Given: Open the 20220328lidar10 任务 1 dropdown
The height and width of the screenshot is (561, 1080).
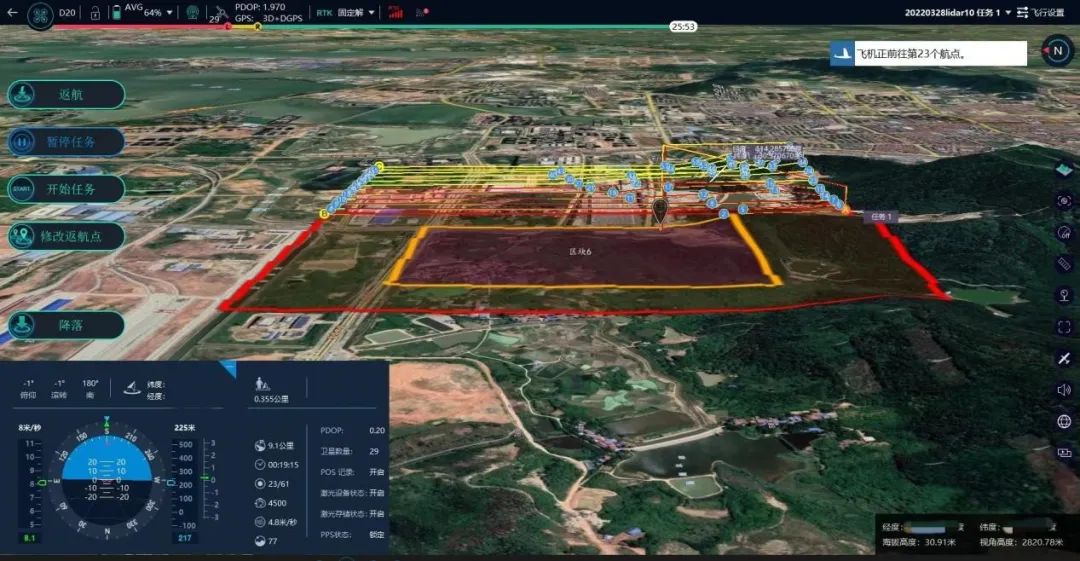Looking at the screenshot, I should coord(1008,13).
